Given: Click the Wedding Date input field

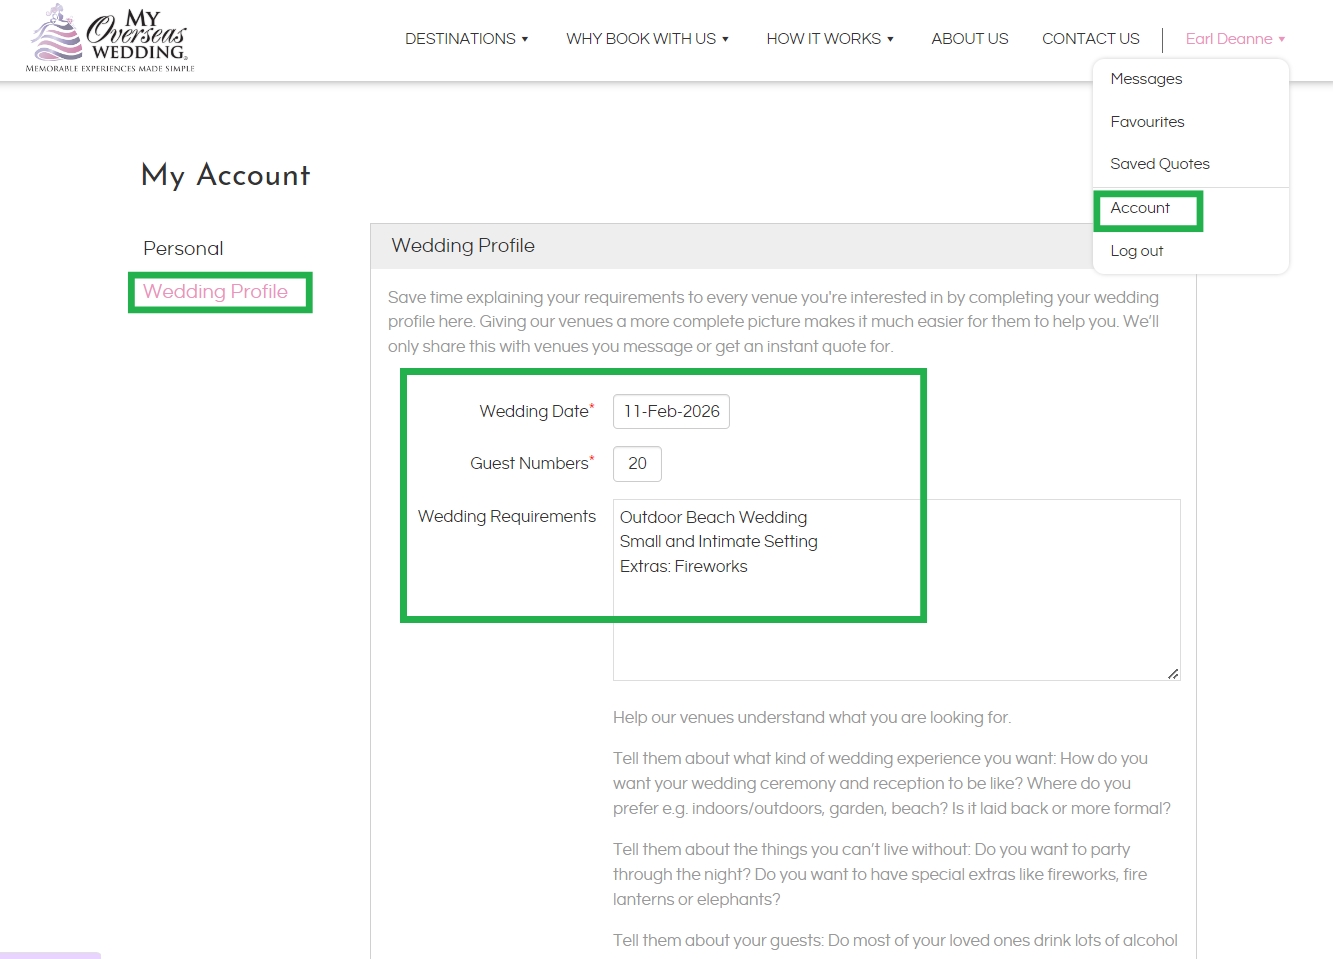Looking at the screenshot, I should click(671, 411).
